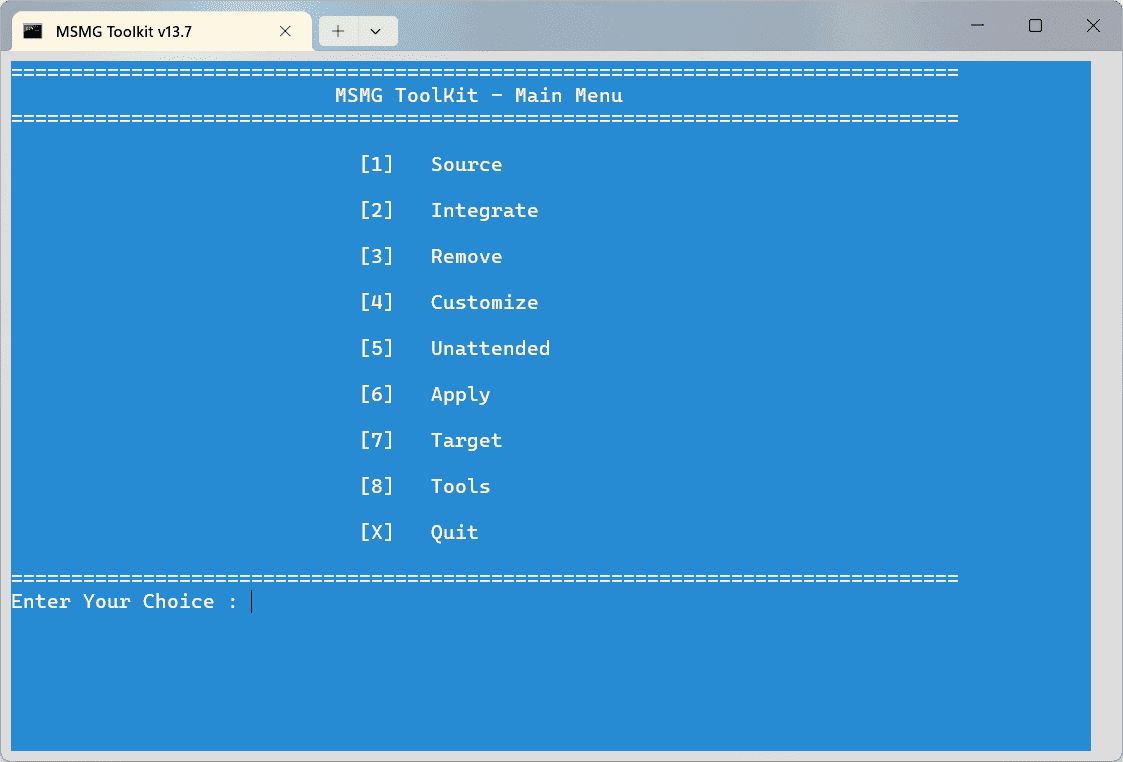Click the 'Customize' menu entry text

pos(484,302)
